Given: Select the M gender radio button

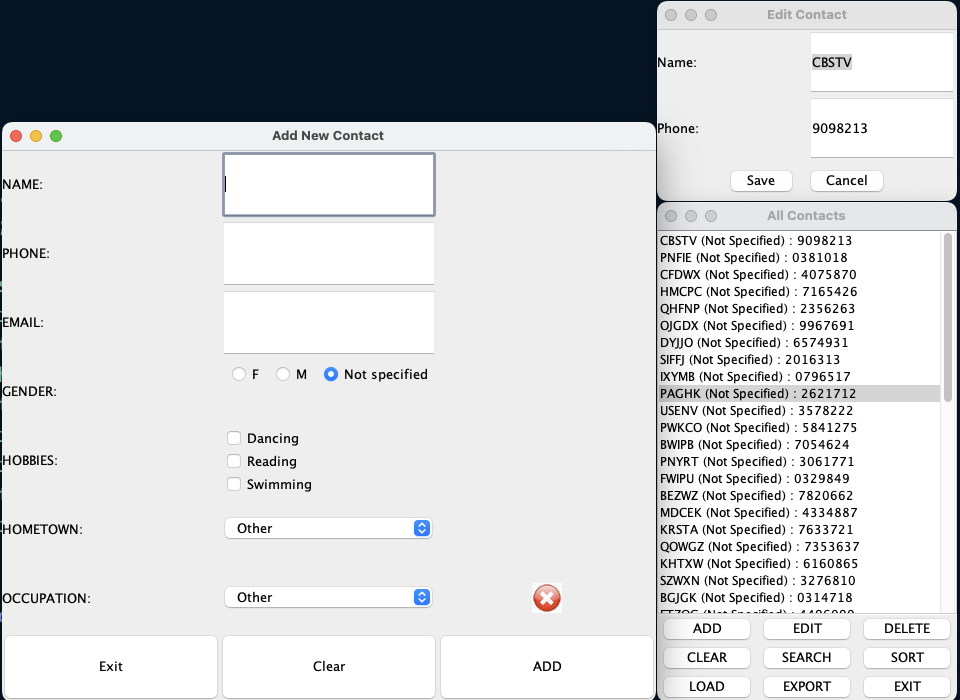Looking at the screenshot, I should pos(282,374).
